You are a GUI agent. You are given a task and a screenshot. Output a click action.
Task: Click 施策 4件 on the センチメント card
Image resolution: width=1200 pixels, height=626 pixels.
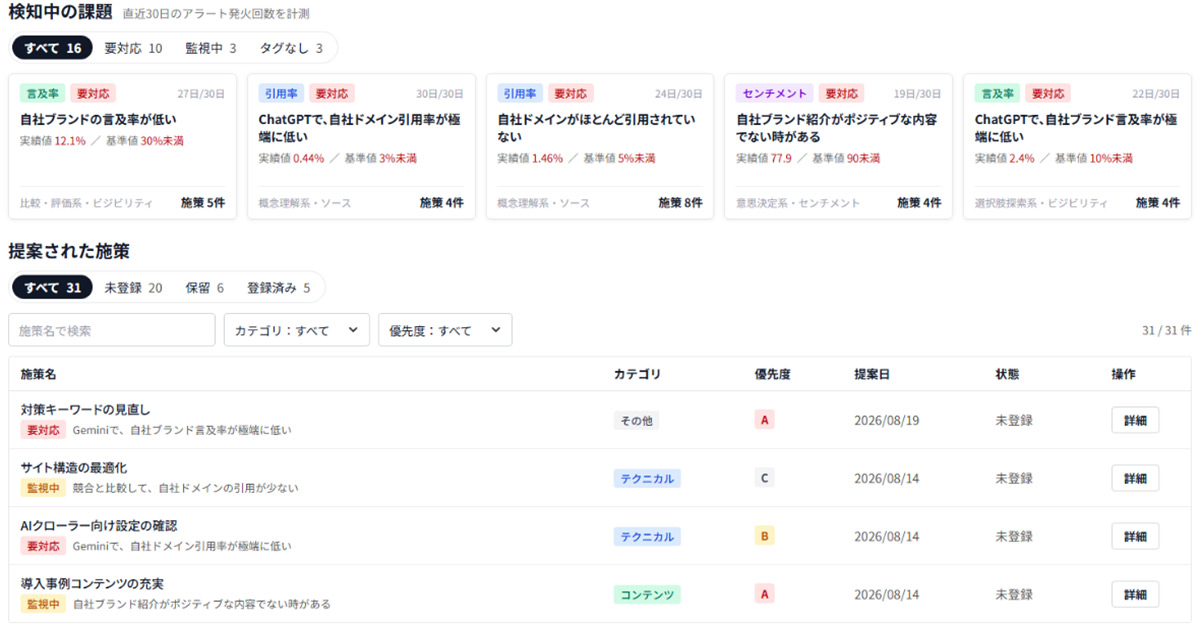coord(919,203)
